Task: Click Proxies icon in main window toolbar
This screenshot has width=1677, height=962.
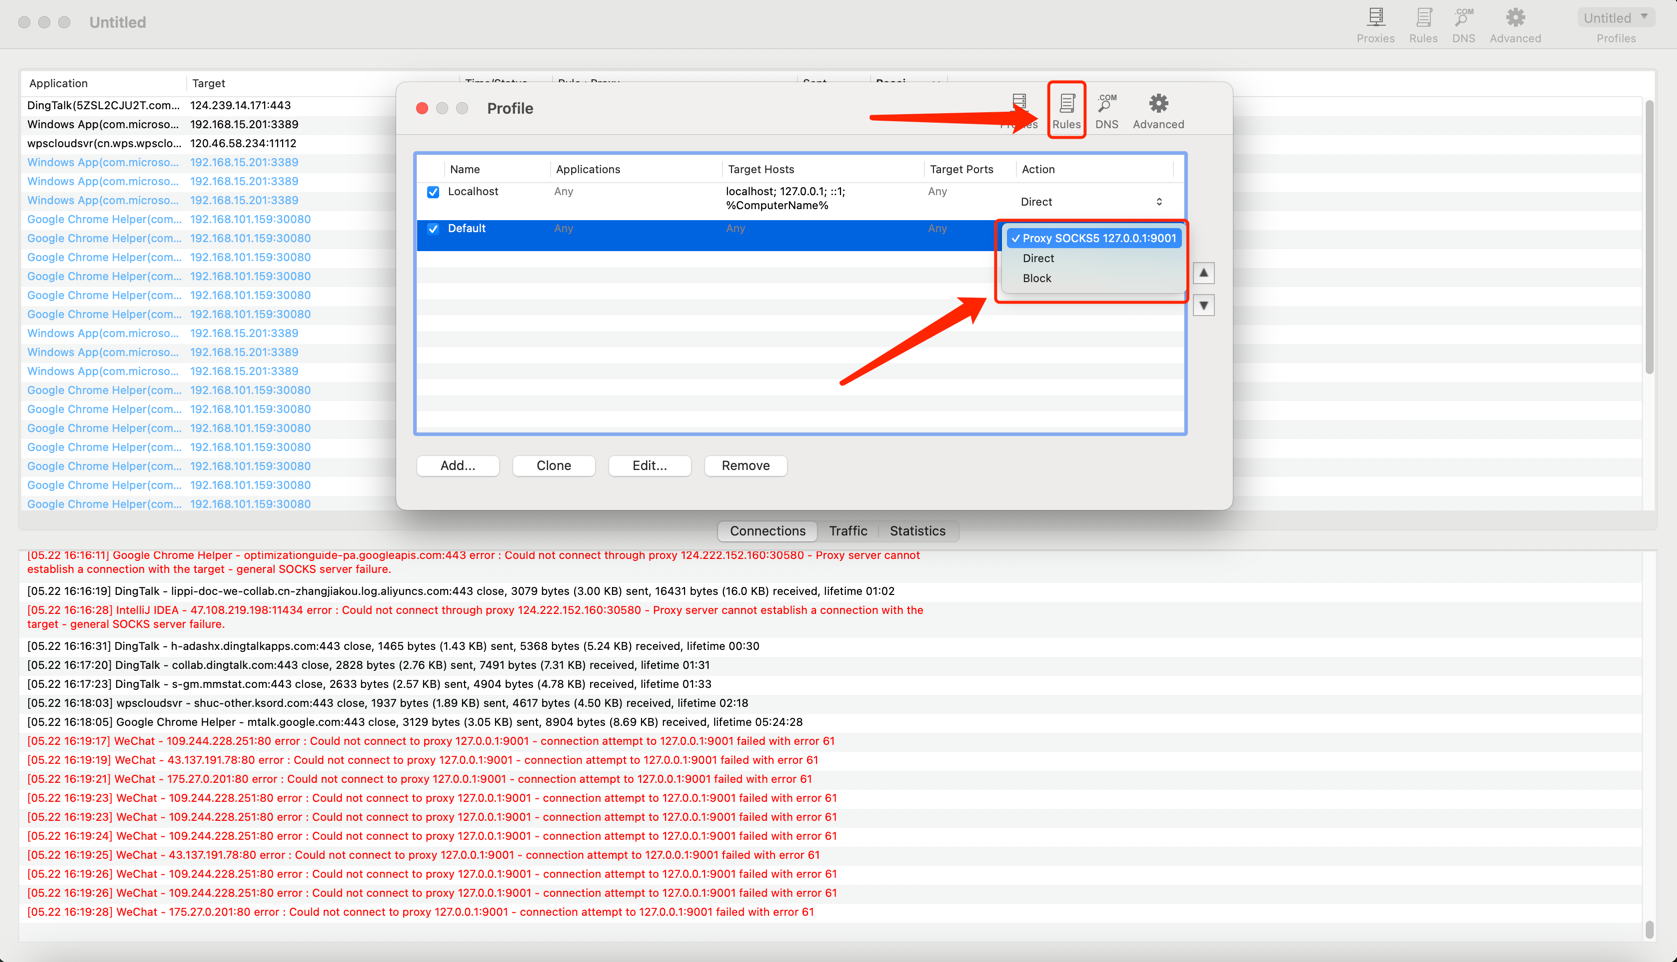Action: click(x=1375, y=24)
